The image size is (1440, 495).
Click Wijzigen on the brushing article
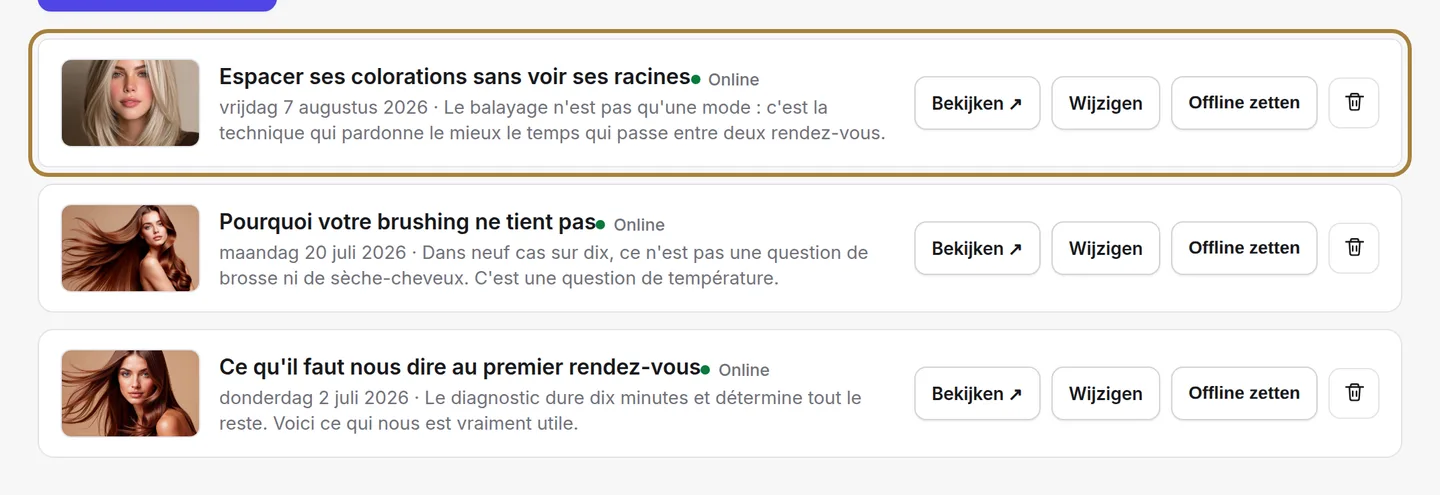[x=1105, y=248]
